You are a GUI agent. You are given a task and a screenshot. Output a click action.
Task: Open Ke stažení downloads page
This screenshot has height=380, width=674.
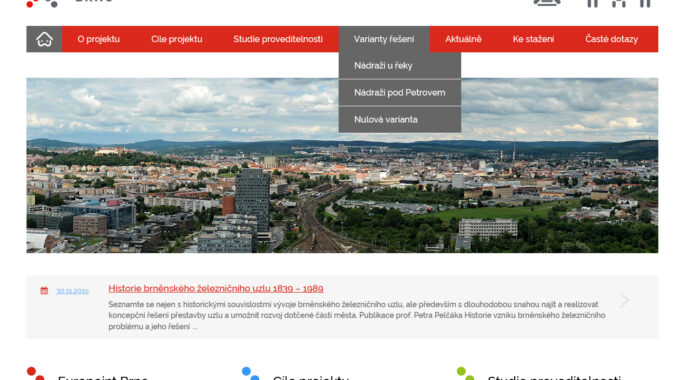533,39
